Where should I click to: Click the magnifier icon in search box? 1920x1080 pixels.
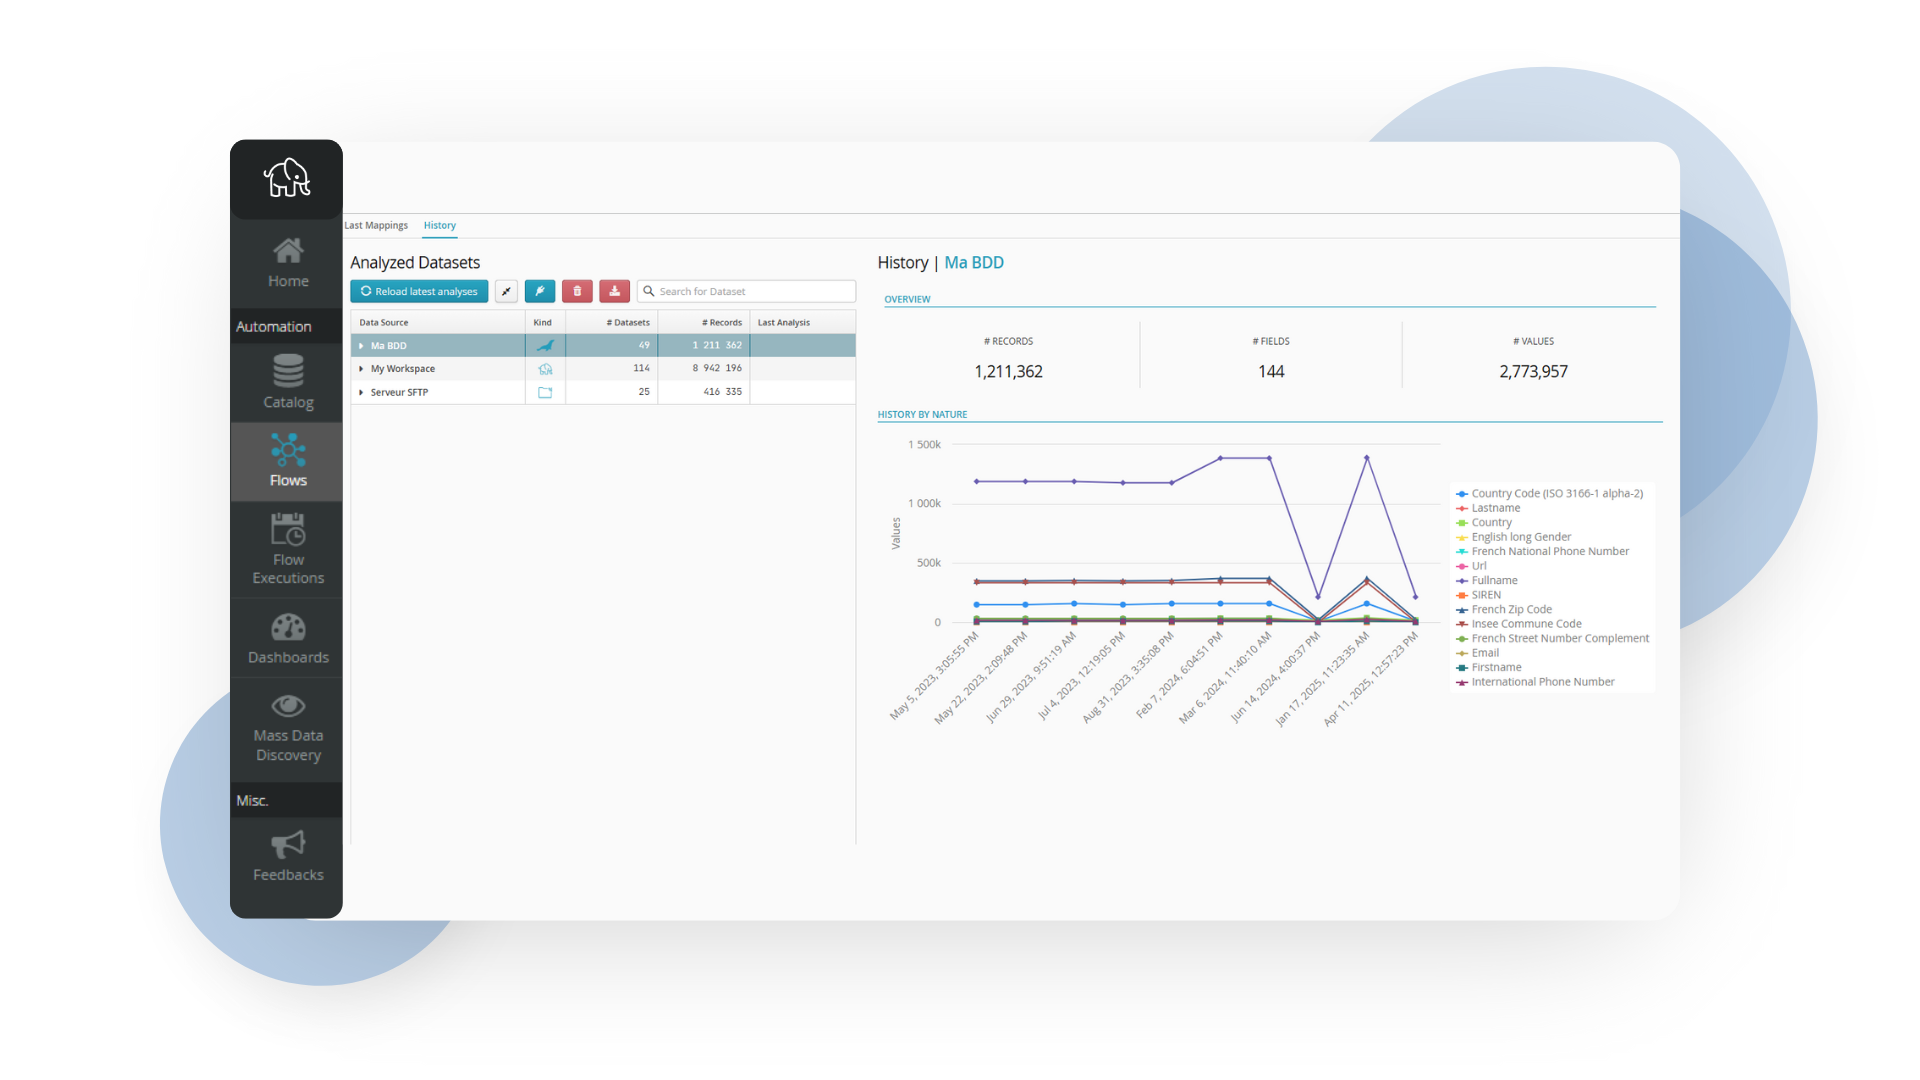(x=649, y=291)
